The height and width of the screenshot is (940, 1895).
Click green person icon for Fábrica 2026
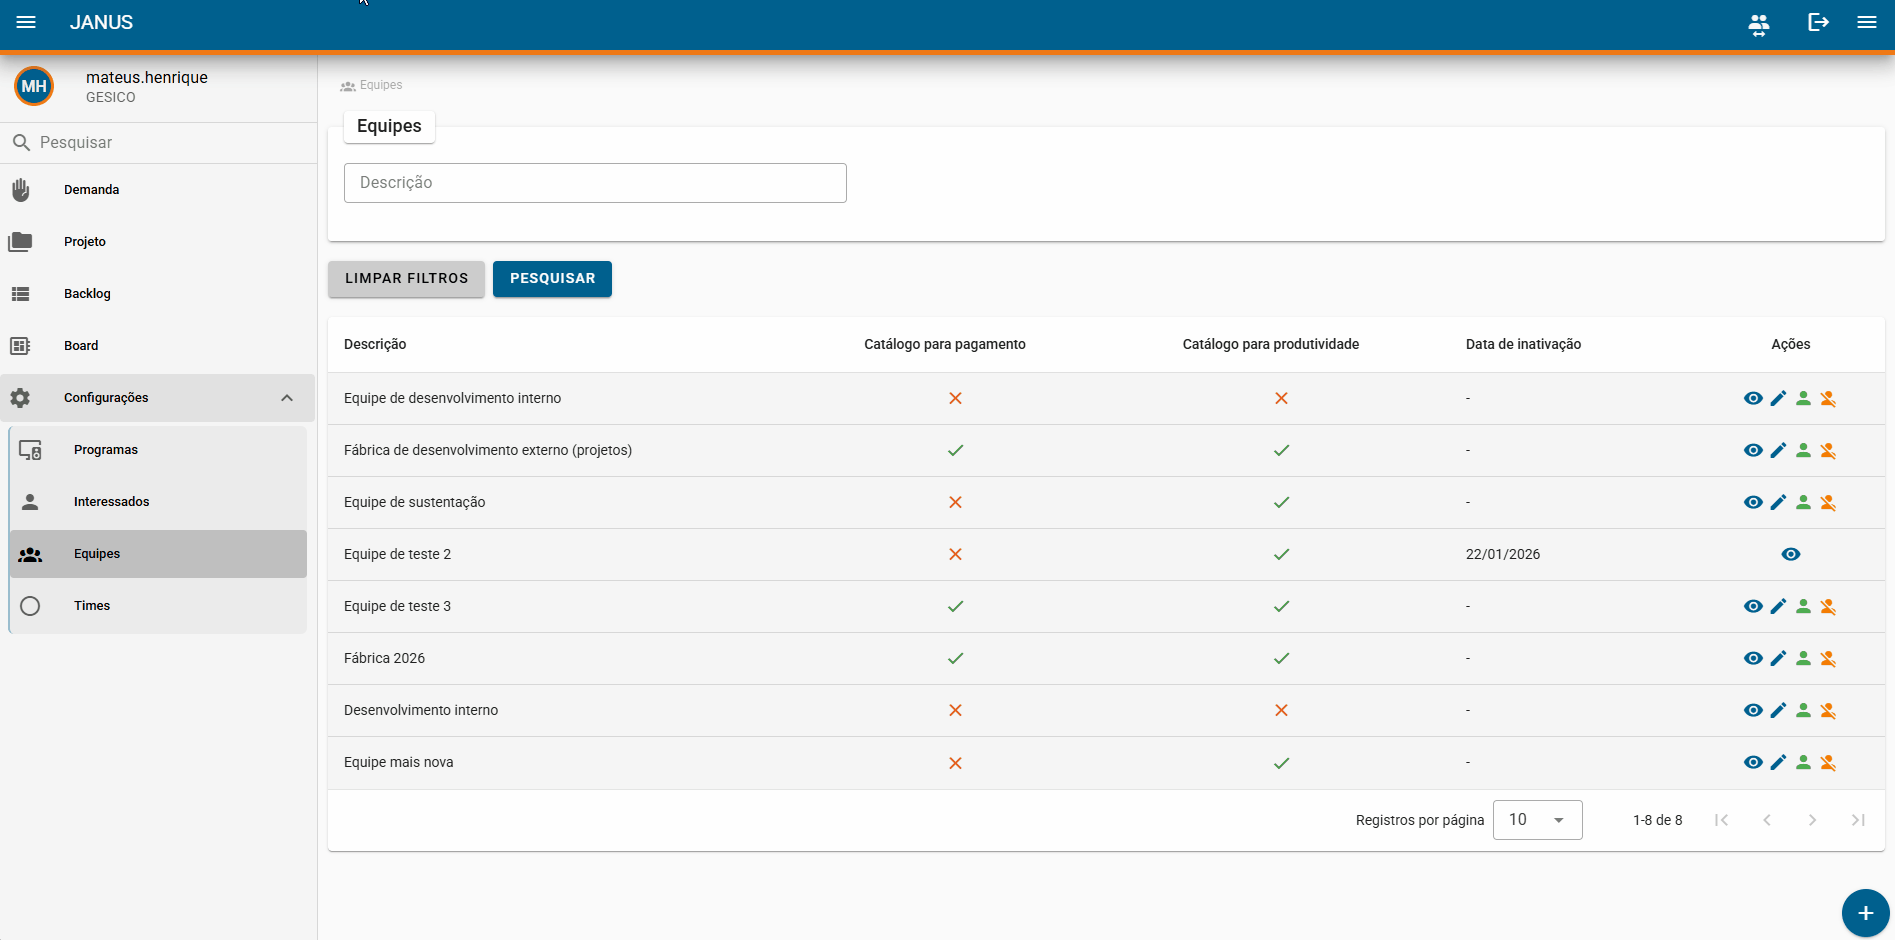tap(1803, 658)
